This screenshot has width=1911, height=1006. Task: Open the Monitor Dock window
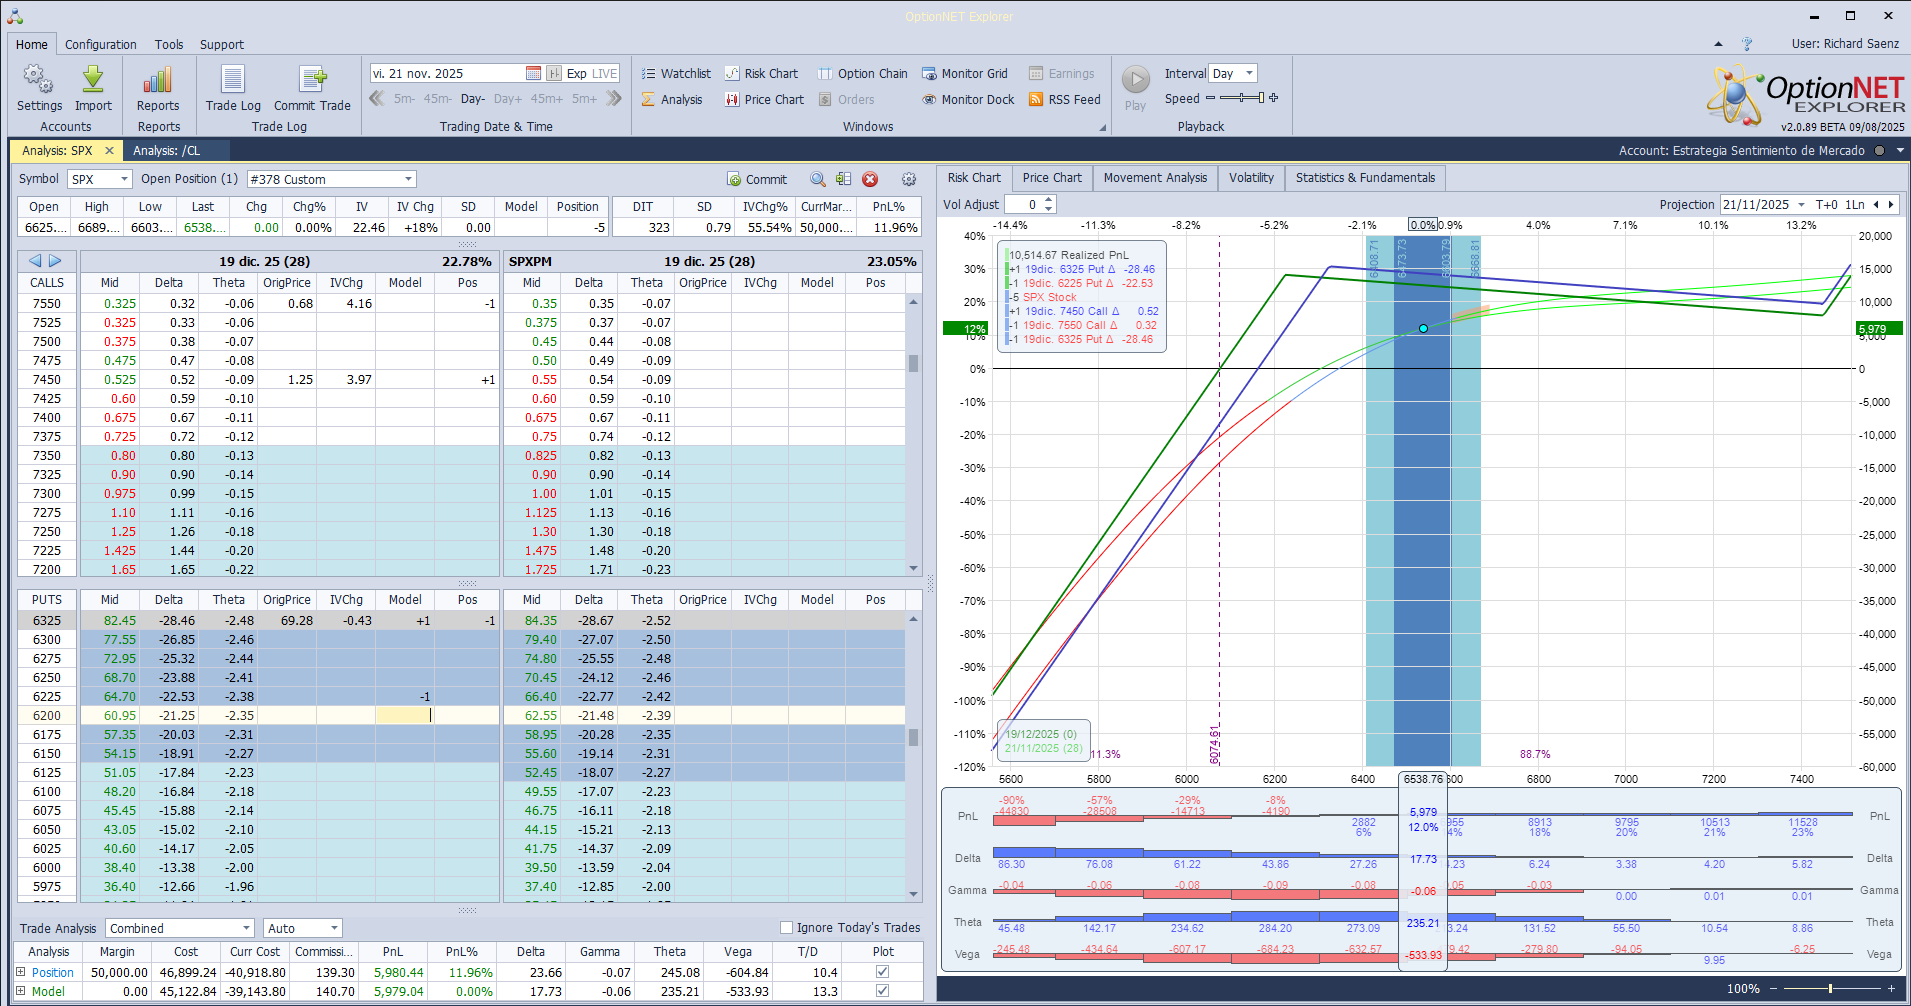(x=968, y=99)
